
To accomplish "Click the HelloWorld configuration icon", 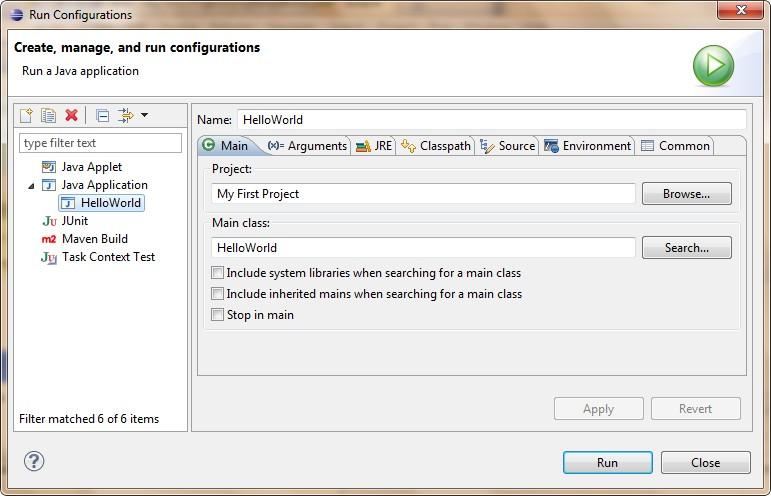I will 68,203.
